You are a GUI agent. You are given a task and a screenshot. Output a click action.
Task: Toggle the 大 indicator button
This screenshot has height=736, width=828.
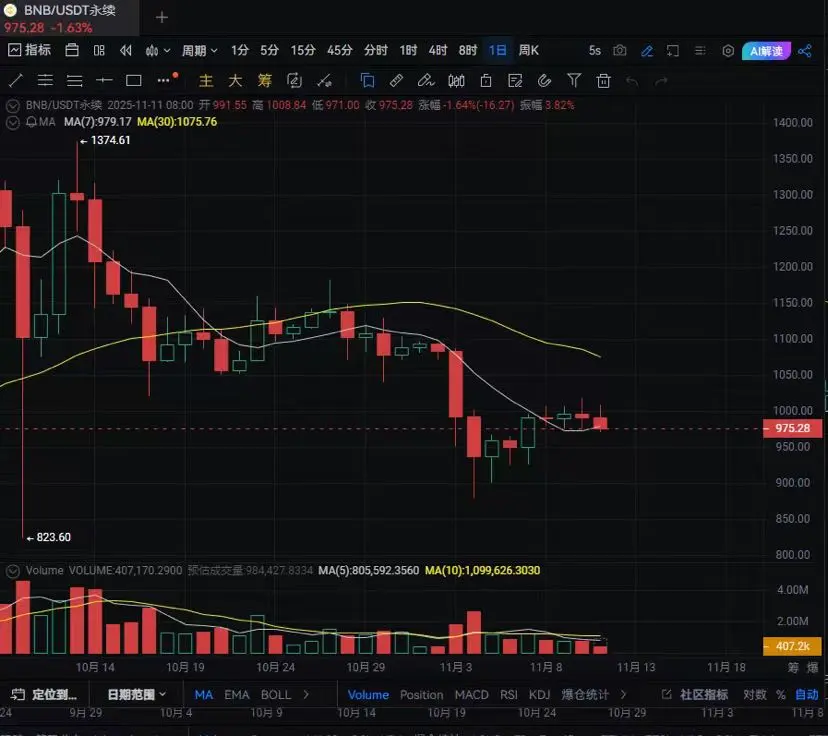pyautogui.click(x=235, y=81)
